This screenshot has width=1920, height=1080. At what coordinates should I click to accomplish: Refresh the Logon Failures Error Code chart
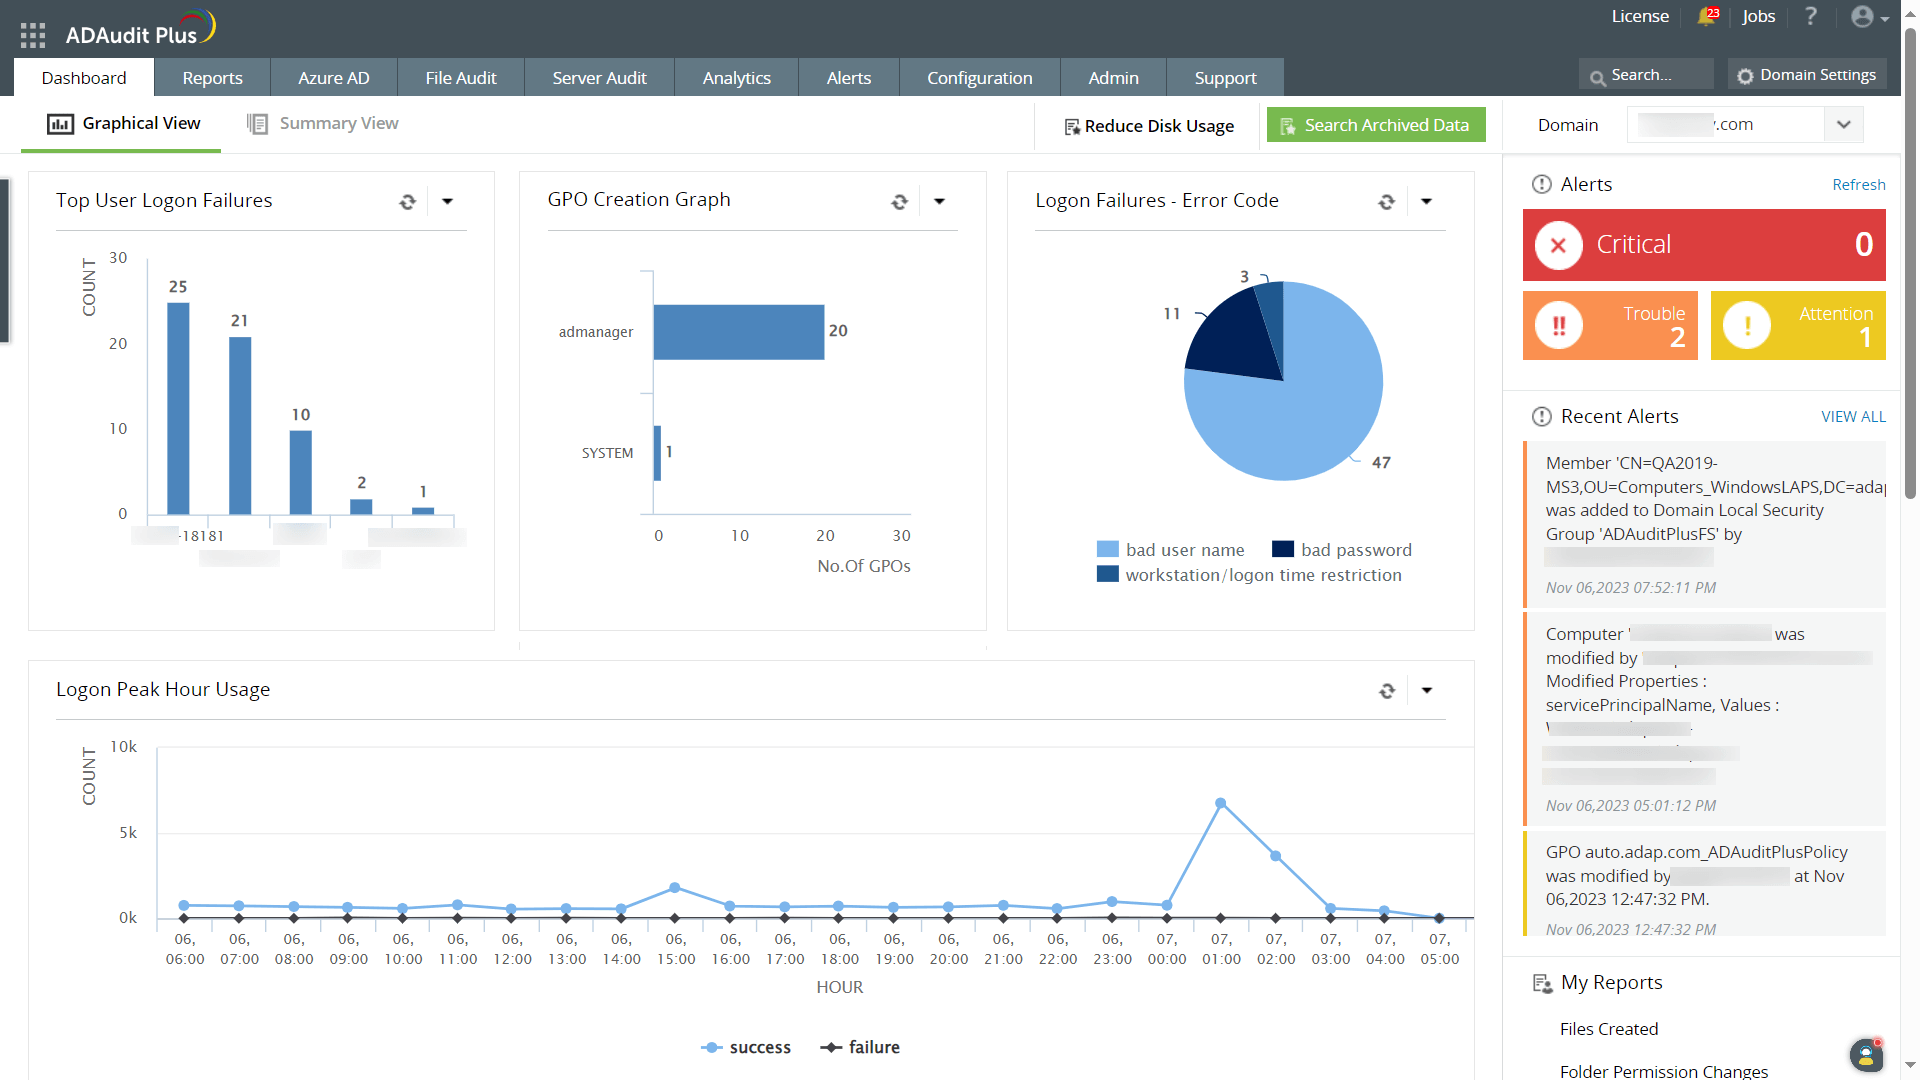pyautogui.click(x=1386, y=202)
